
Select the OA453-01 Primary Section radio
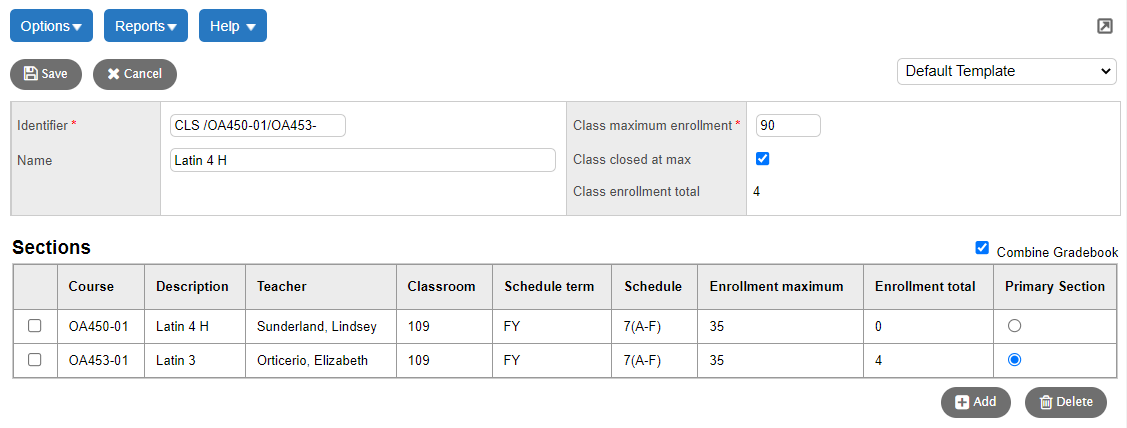point(1014,360)
